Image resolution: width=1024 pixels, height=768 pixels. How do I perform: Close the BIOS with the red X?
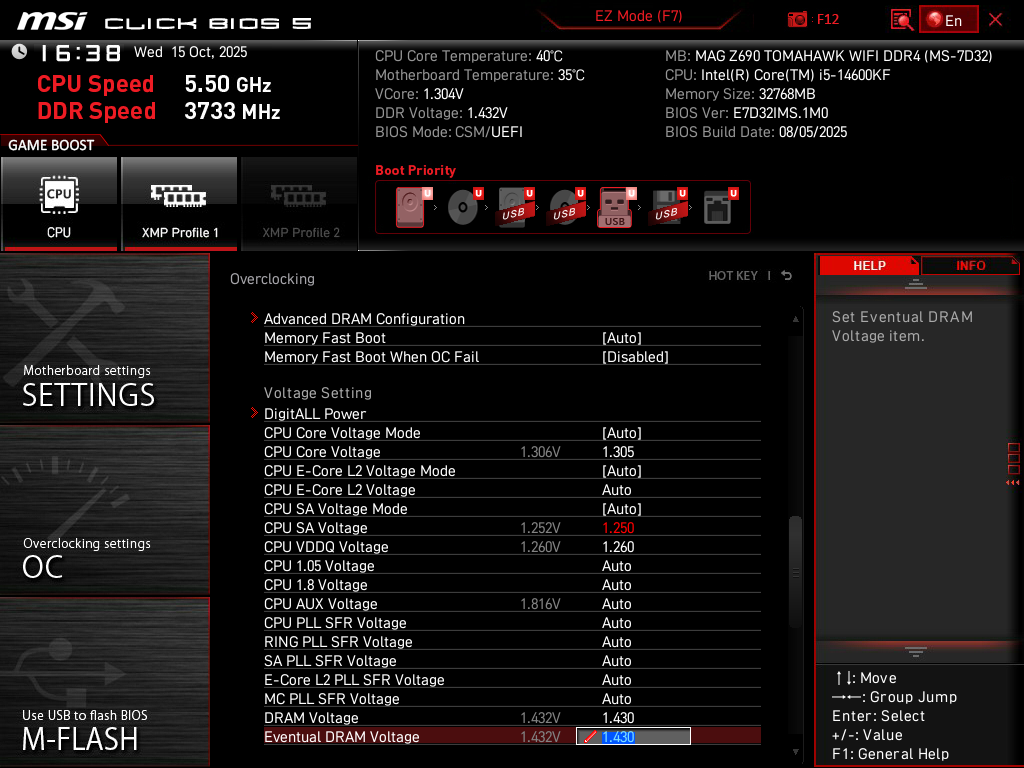coord(995,20)
